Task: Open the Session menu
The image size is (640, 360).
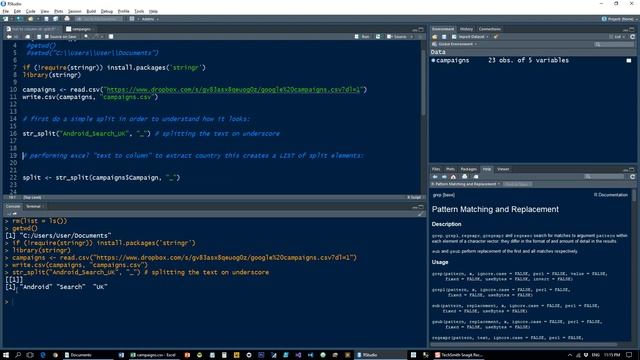Action: click(75, 11)
